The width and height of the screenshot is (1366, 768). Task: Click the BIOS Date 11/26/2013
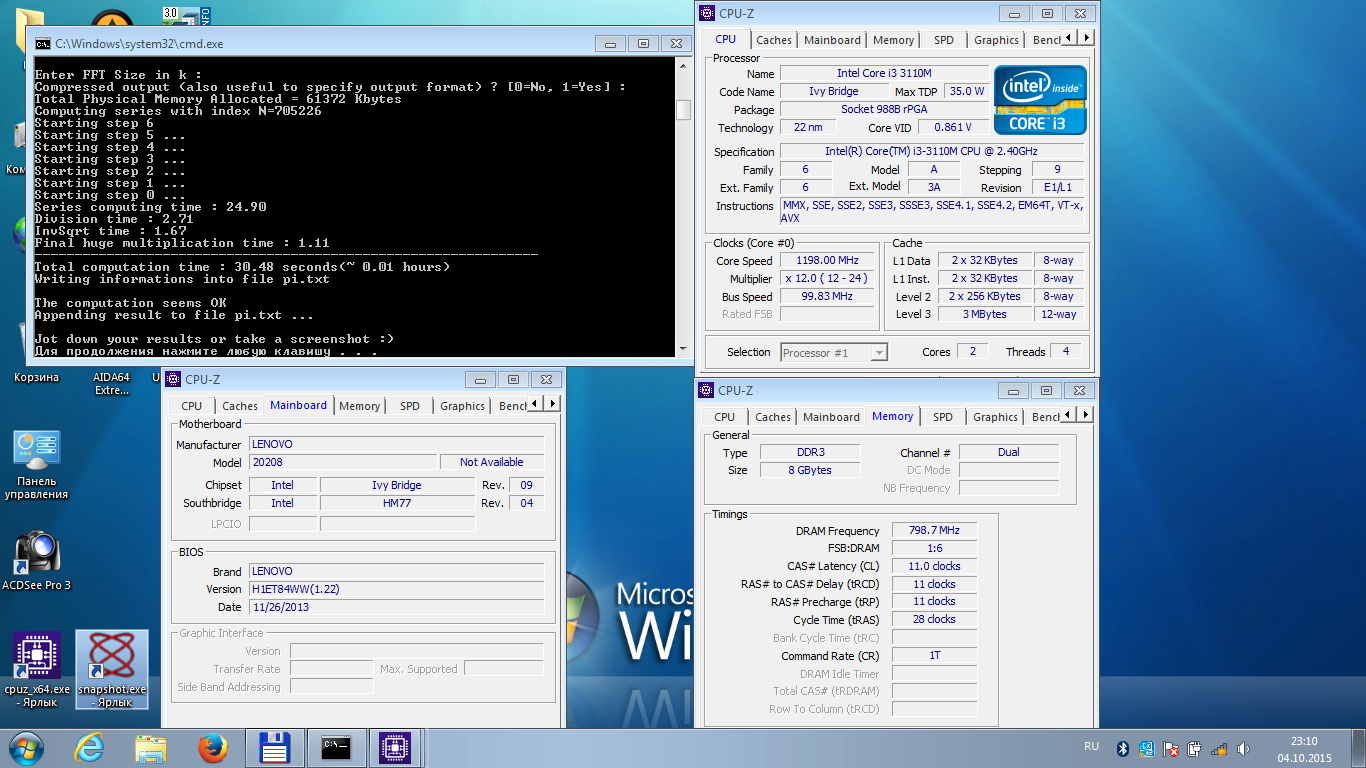click(x=396, y=607)
